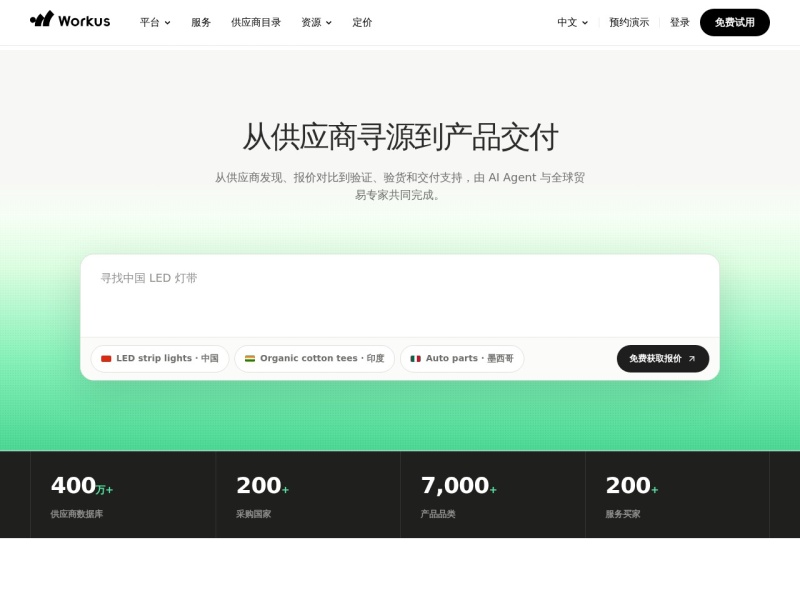Click the India flag icon on cotton tees chip
Viewport: 800px width, 600px height.
250,359
